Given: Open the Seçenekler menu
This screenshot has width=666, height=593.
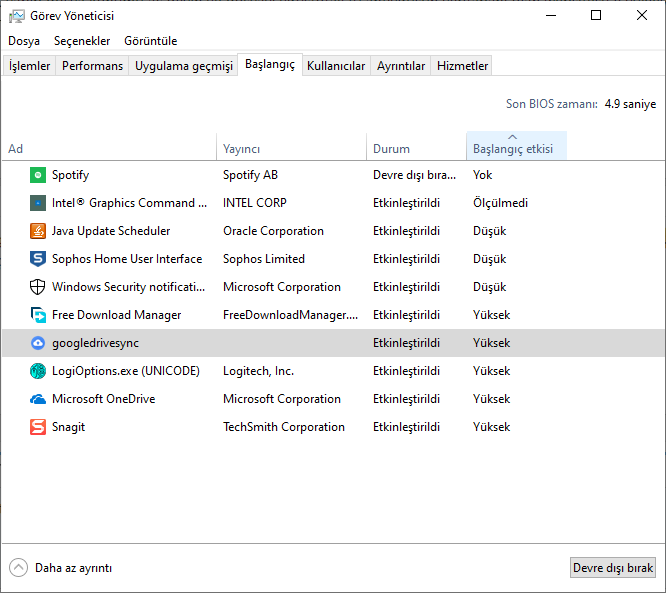Looking at the screenshot, I should click(82, 41).
